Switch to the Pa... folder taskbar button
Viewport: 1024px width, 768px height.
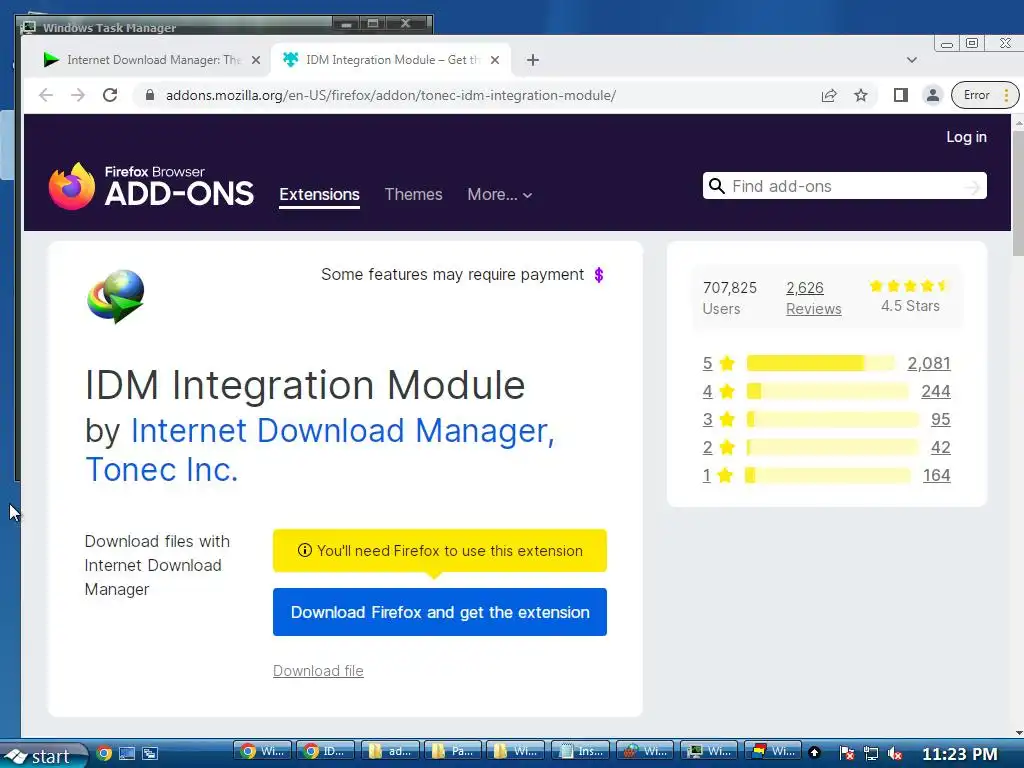(453, 752)
